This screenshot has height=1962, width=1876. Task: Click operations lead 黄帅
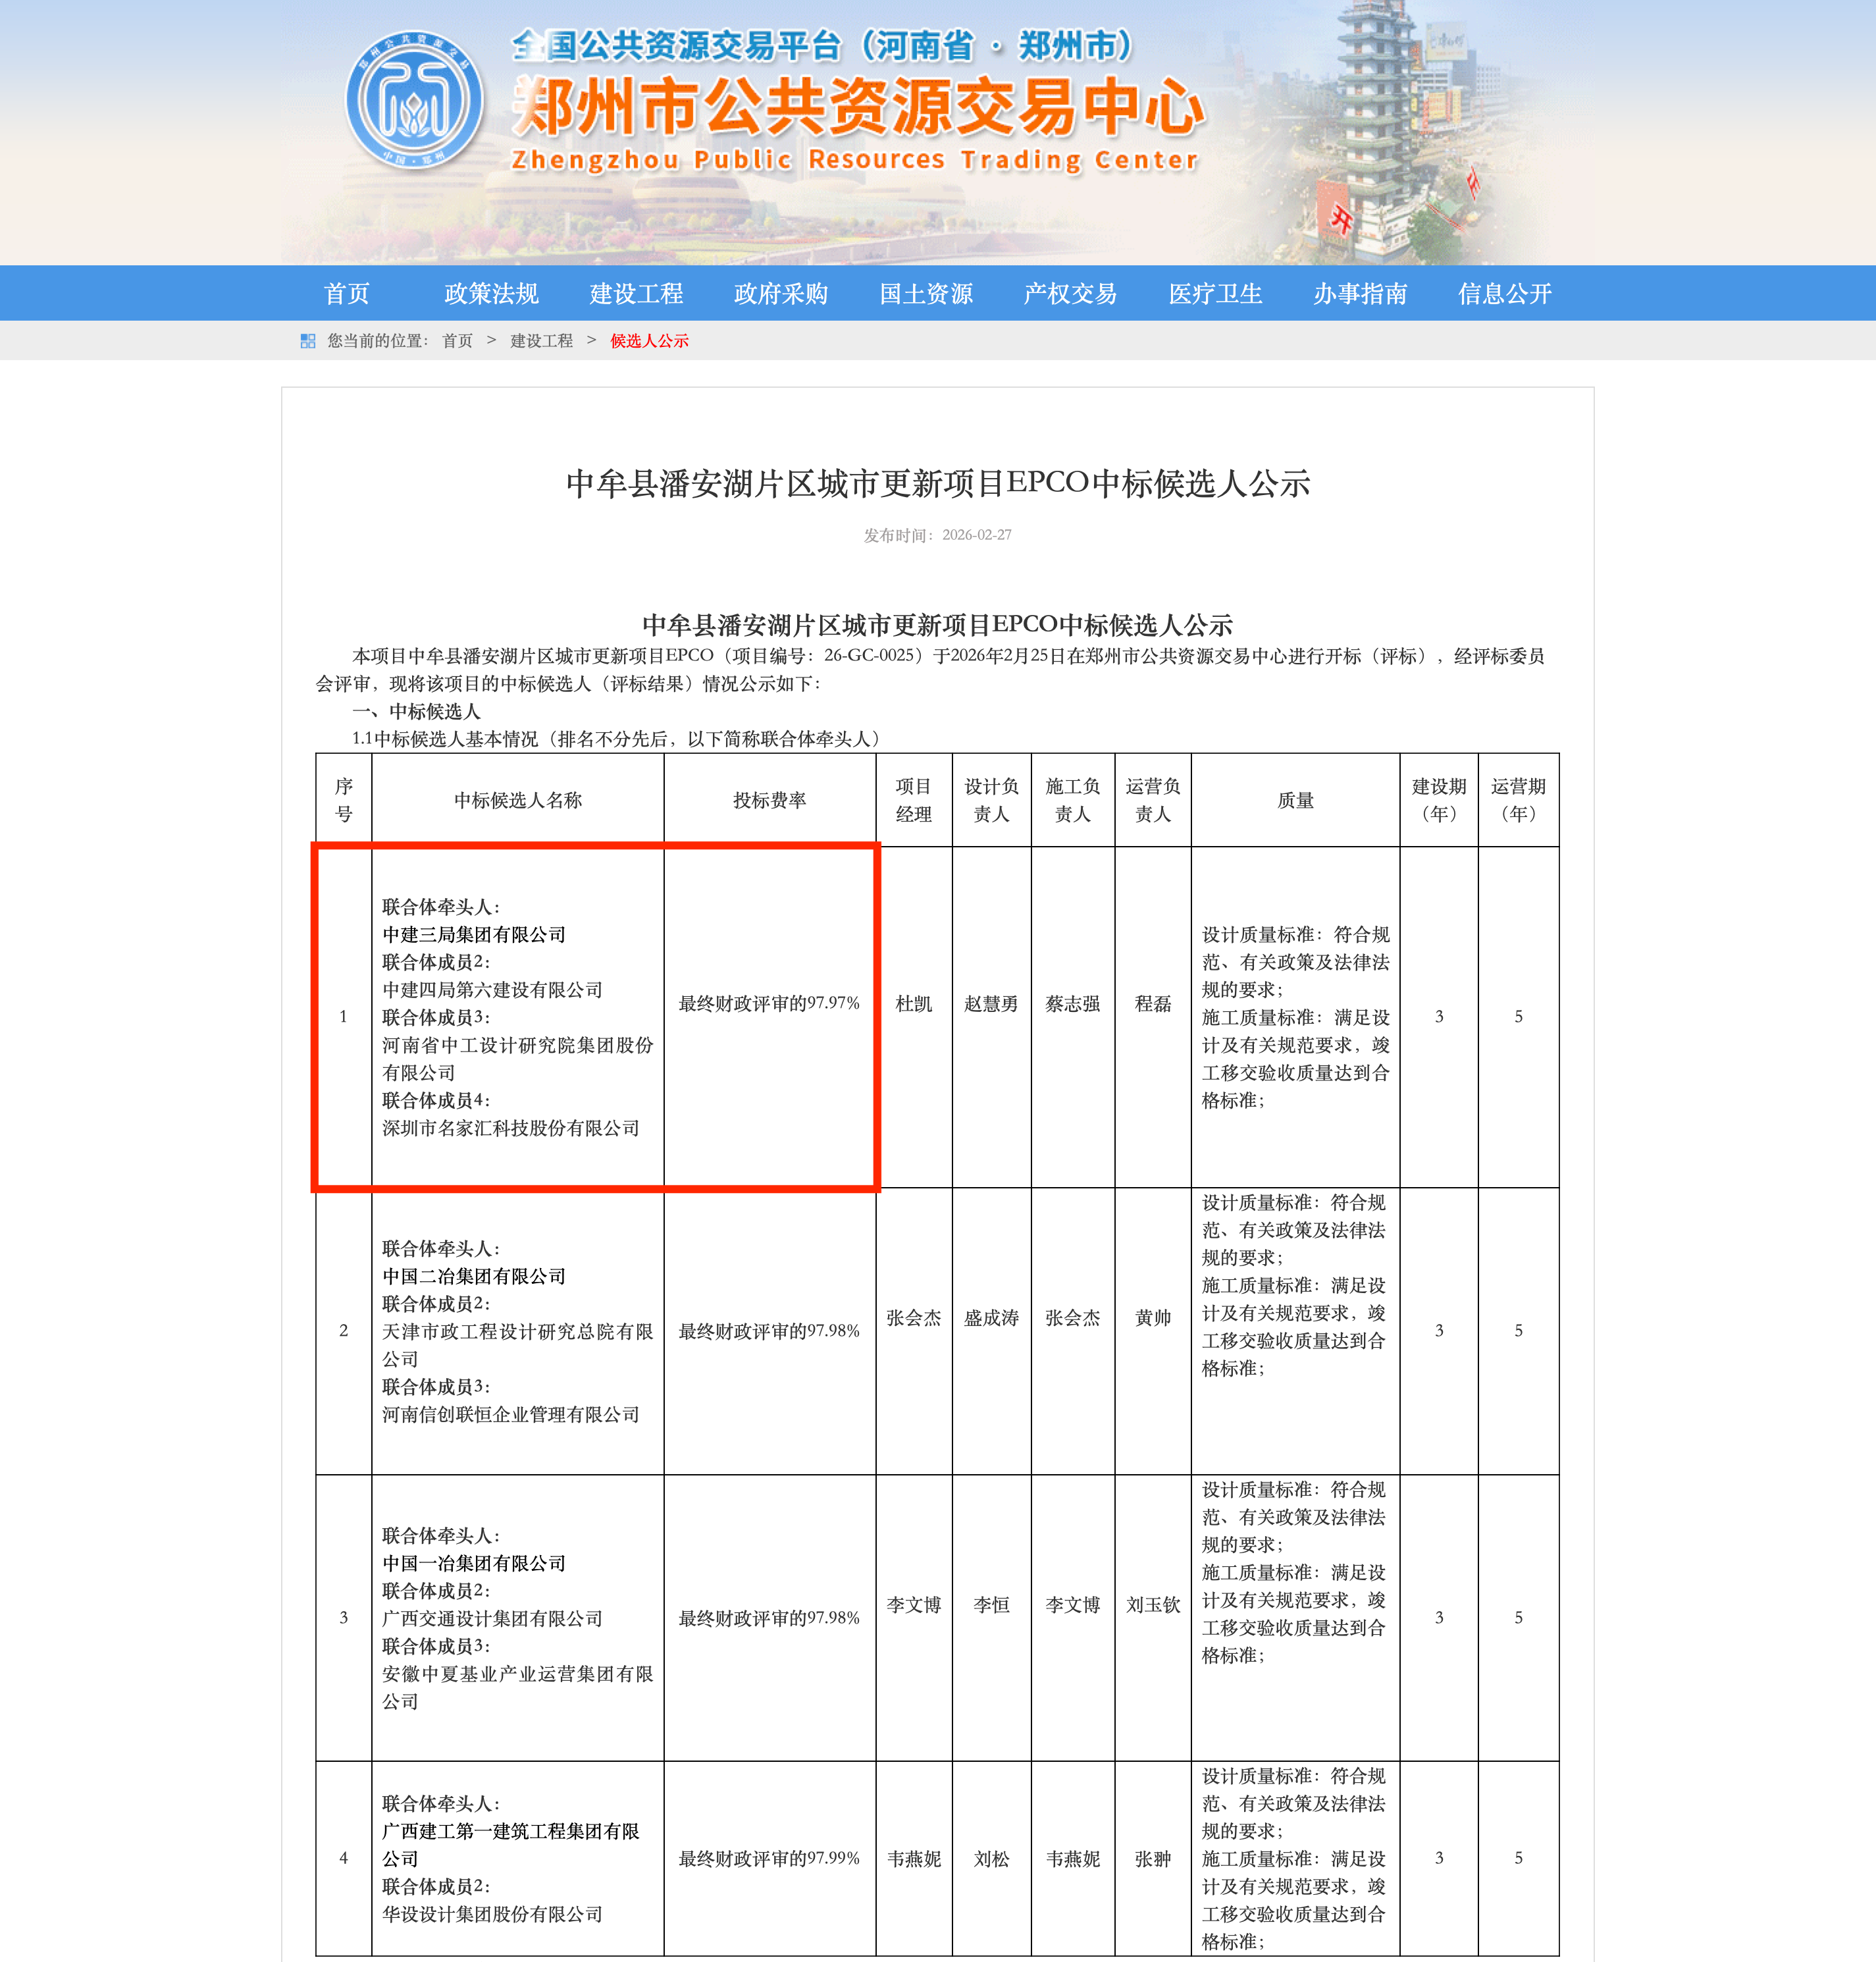[1152, 1318]
